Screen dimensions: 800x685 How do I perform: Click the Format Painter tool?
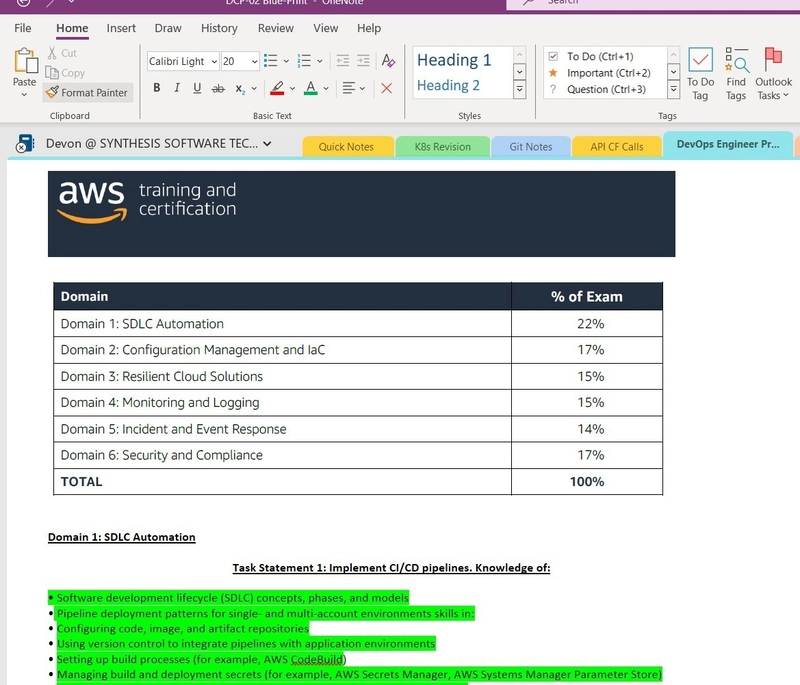[x=87, y=92]
